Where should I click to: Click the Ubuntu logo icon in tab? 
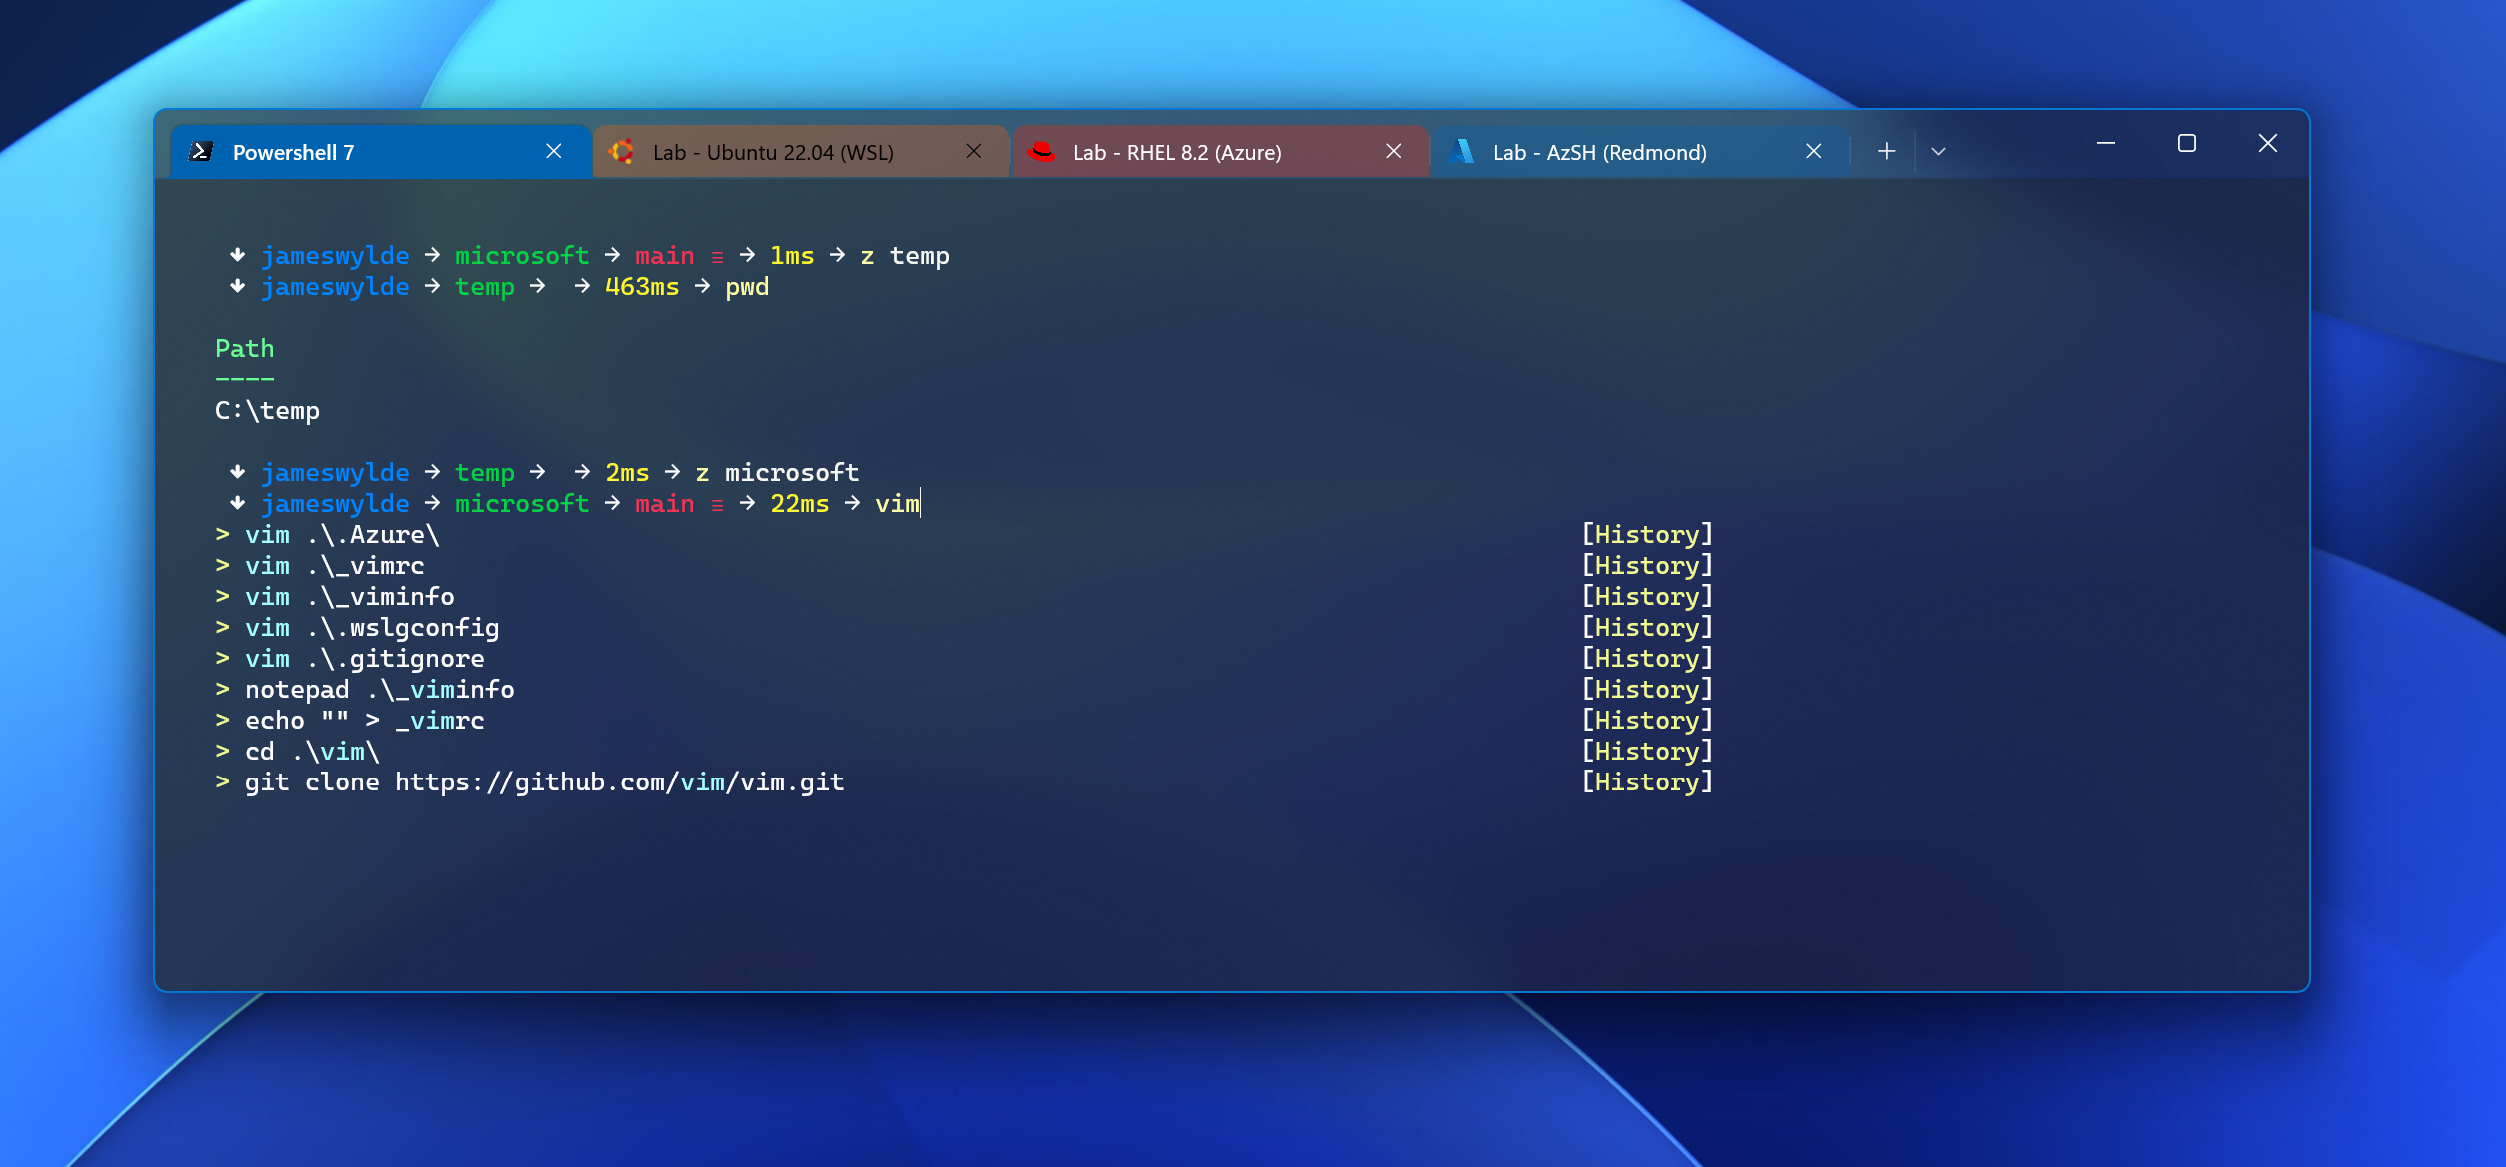pos(622,152)
